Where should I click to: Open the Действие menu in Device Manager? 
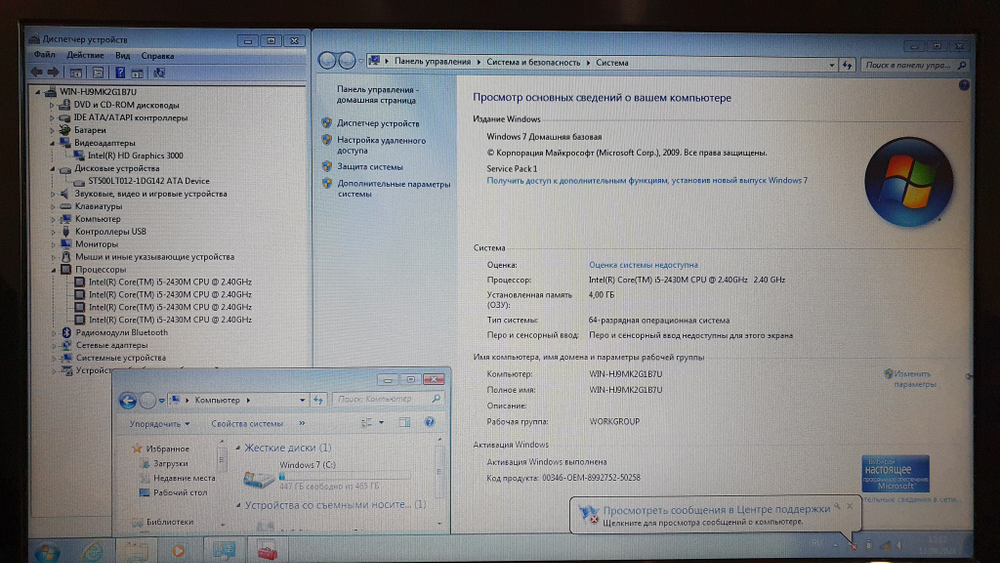[85, 55]
